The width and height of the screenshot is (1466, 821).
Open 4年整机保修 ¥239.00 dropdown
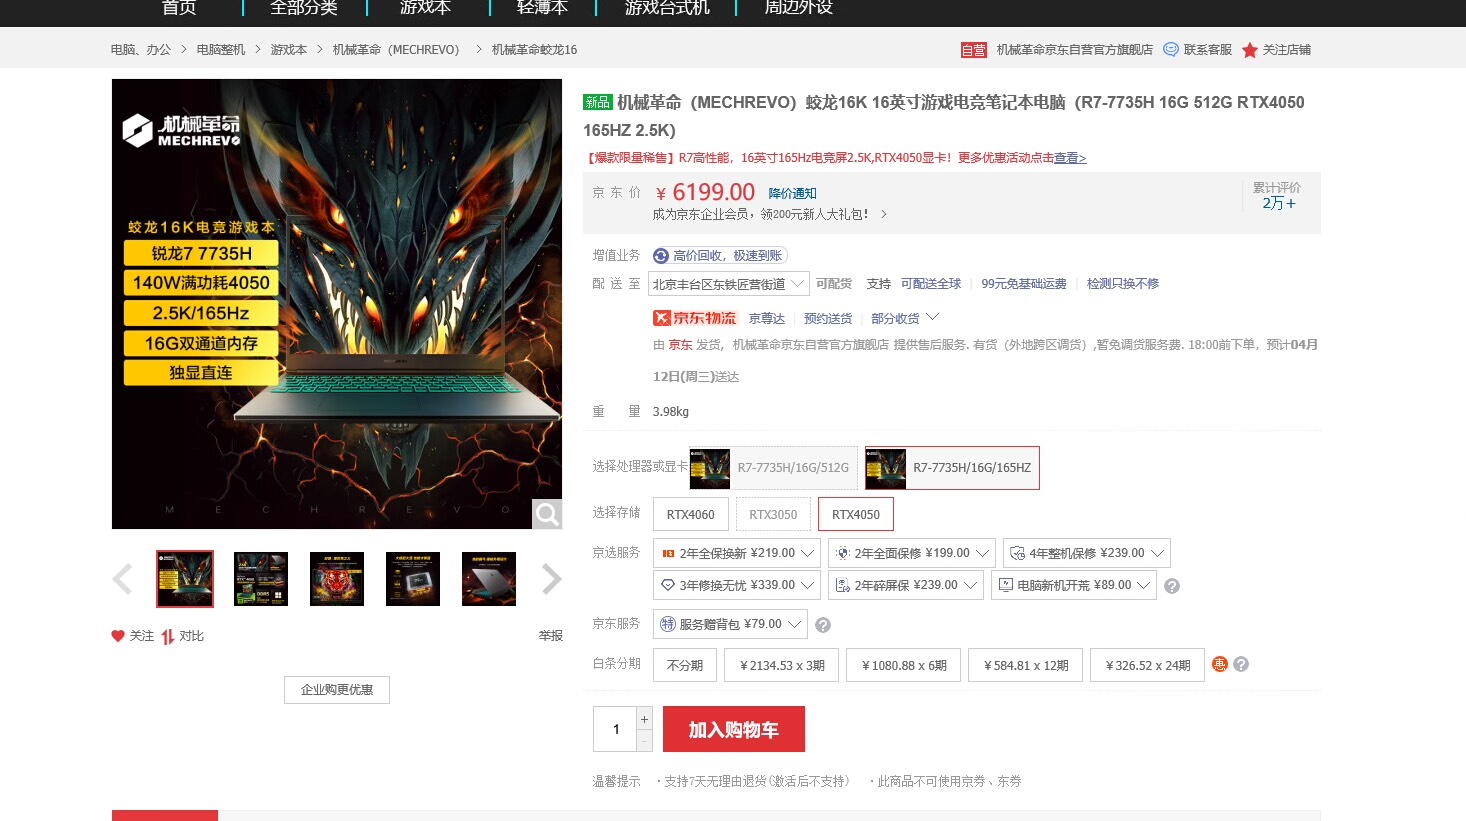(x=1087, y=553)
